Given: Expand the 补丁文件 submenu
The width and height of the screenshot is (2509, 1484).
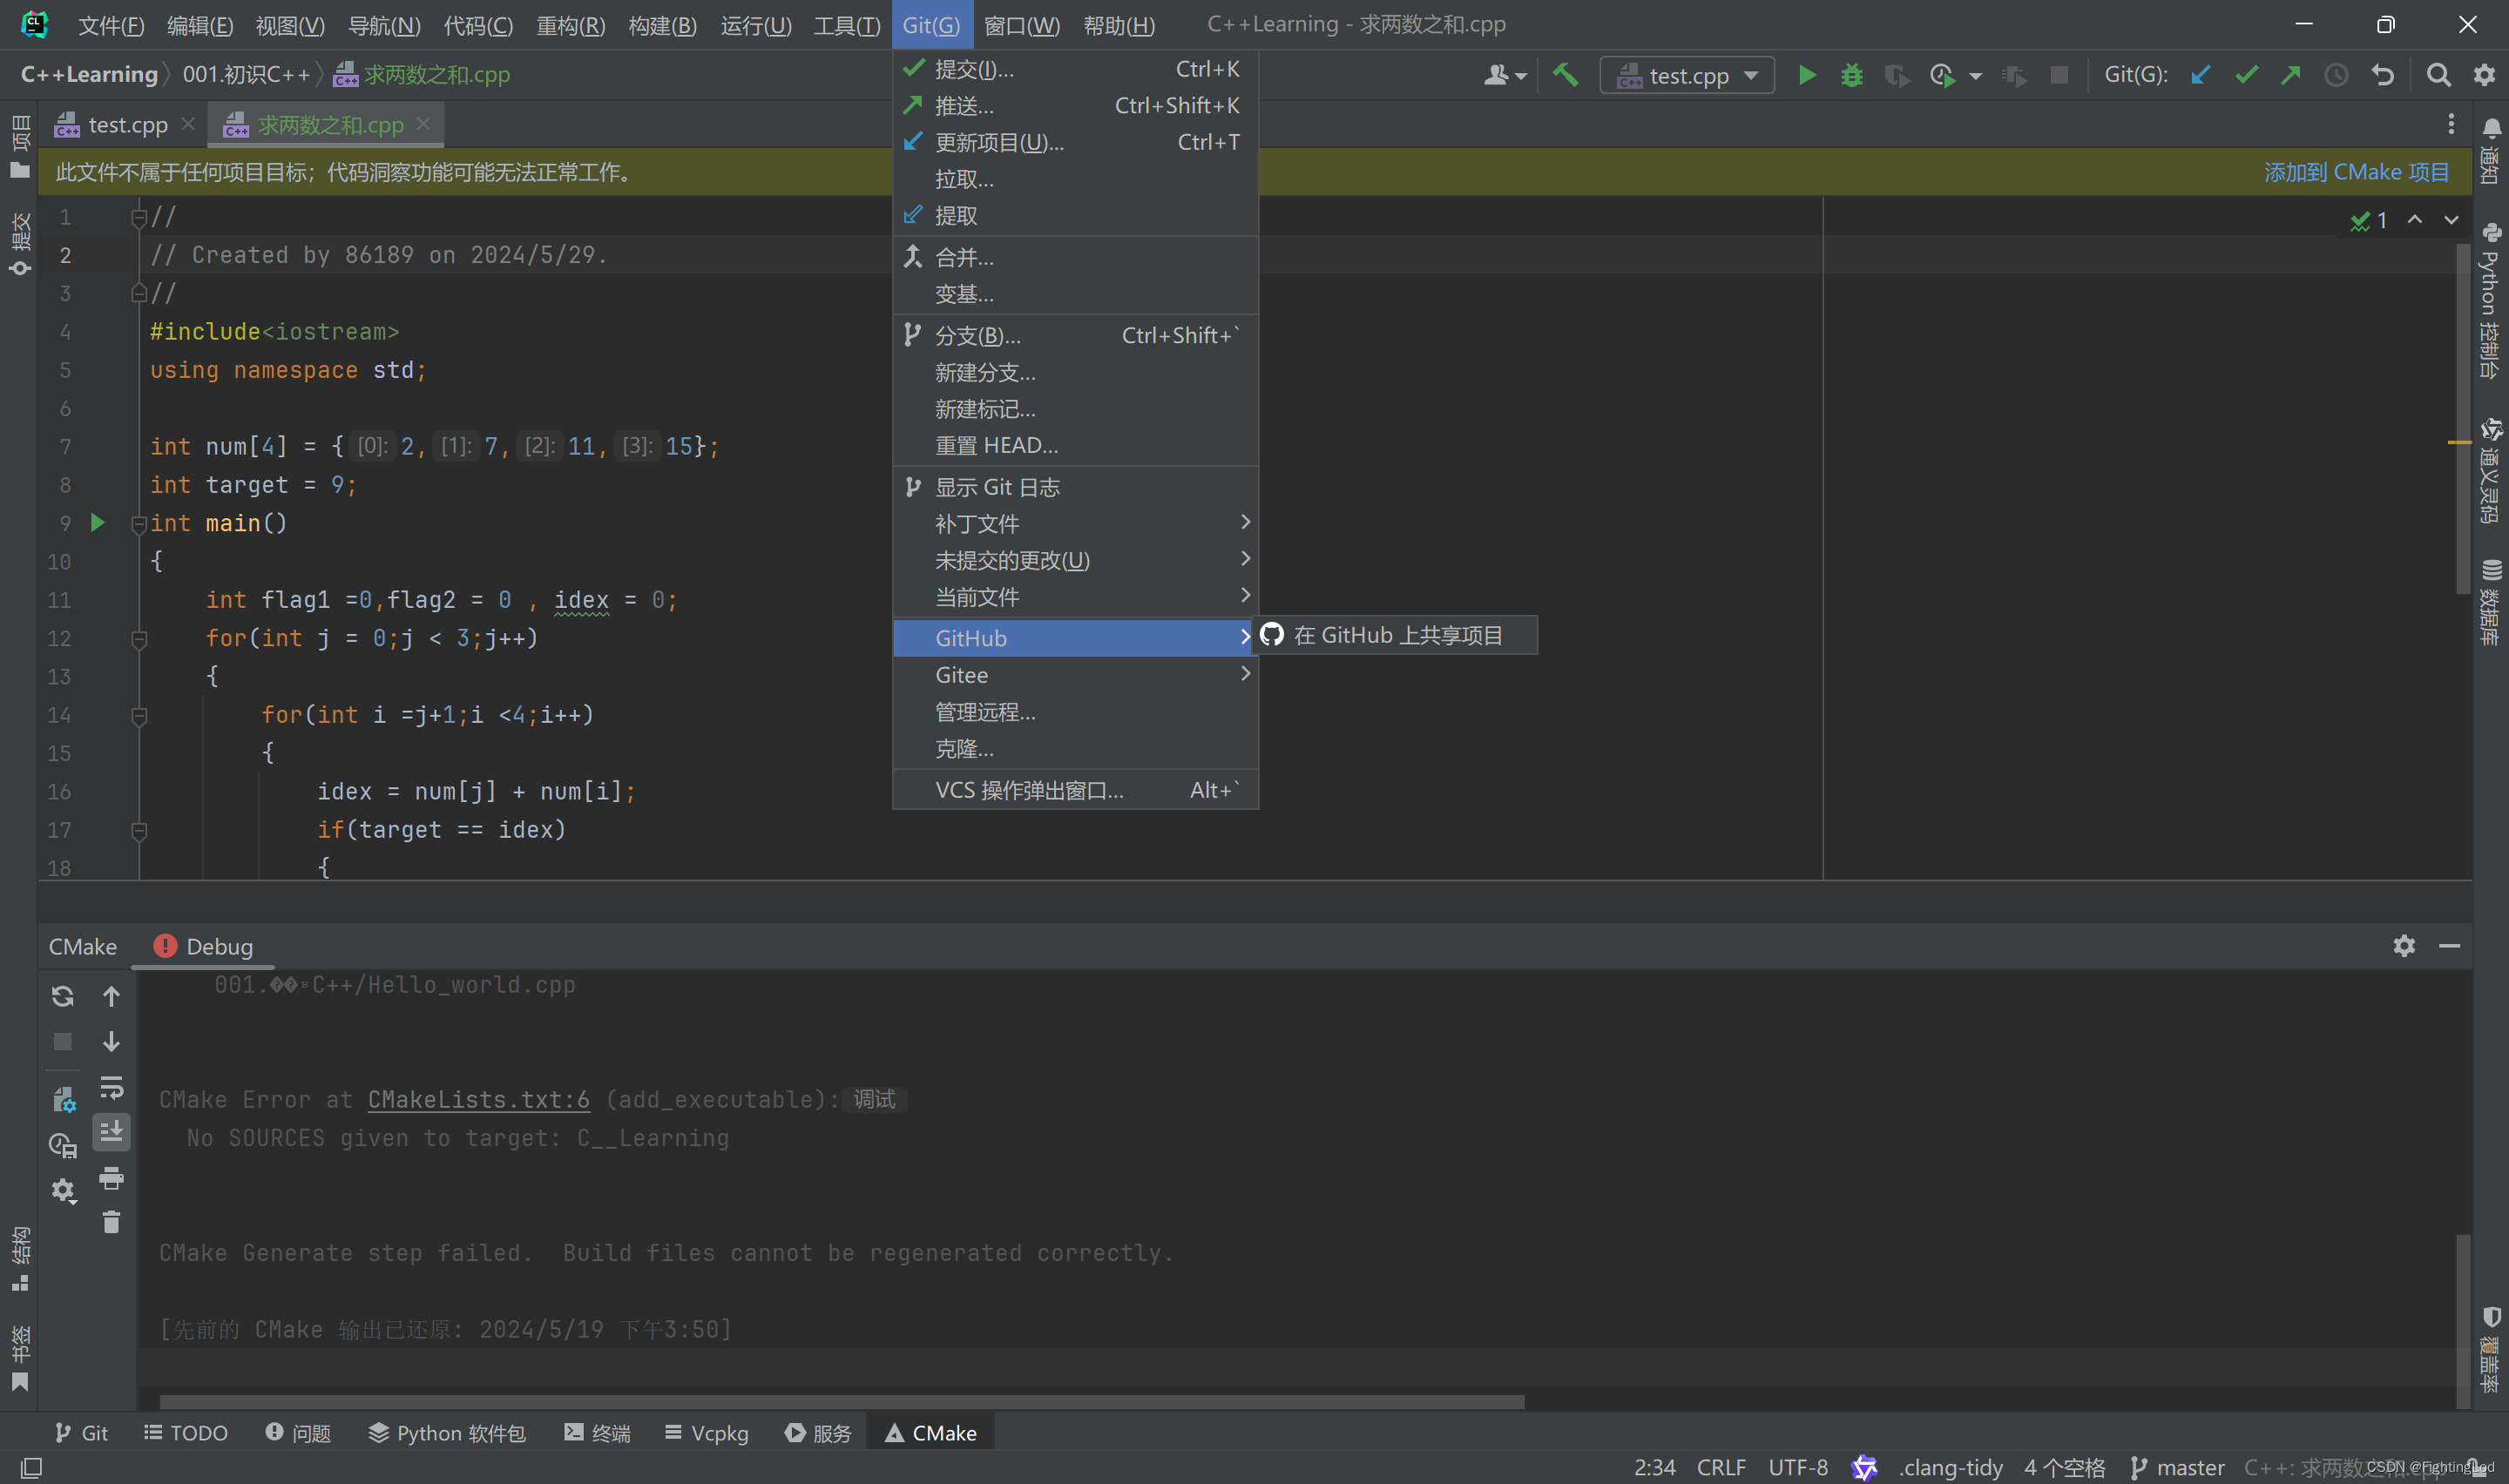Looking at the screenshot, I should click(x=1075, y=523).
